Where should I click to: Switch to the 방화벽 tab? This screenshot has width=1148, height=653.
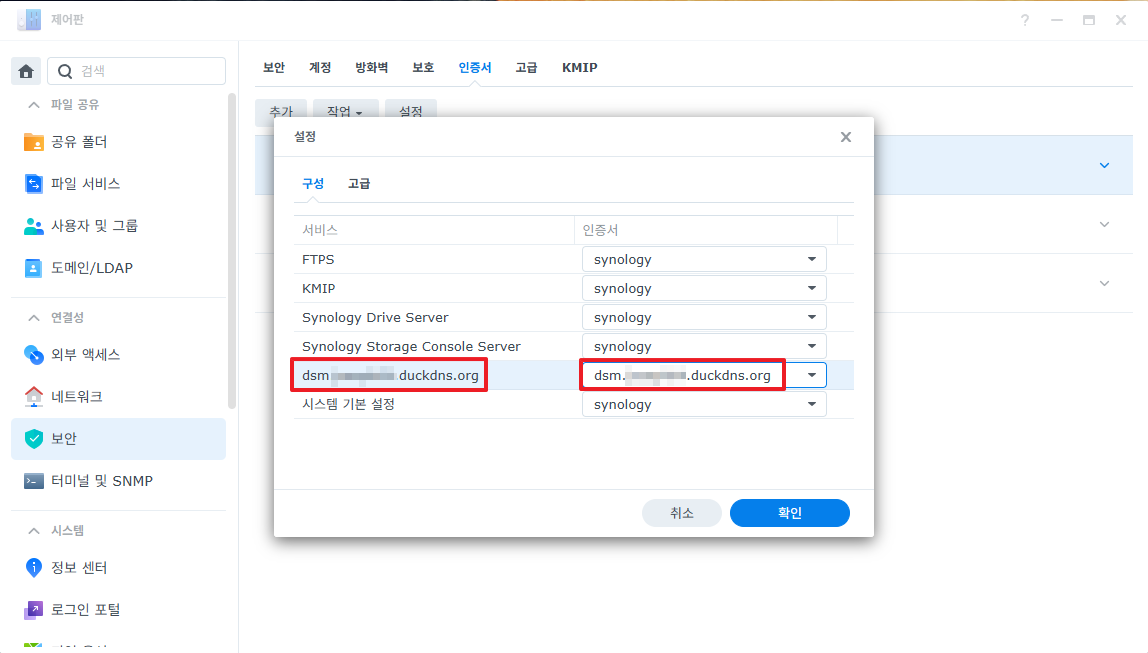pyautogui.click(x=371, y=67)
